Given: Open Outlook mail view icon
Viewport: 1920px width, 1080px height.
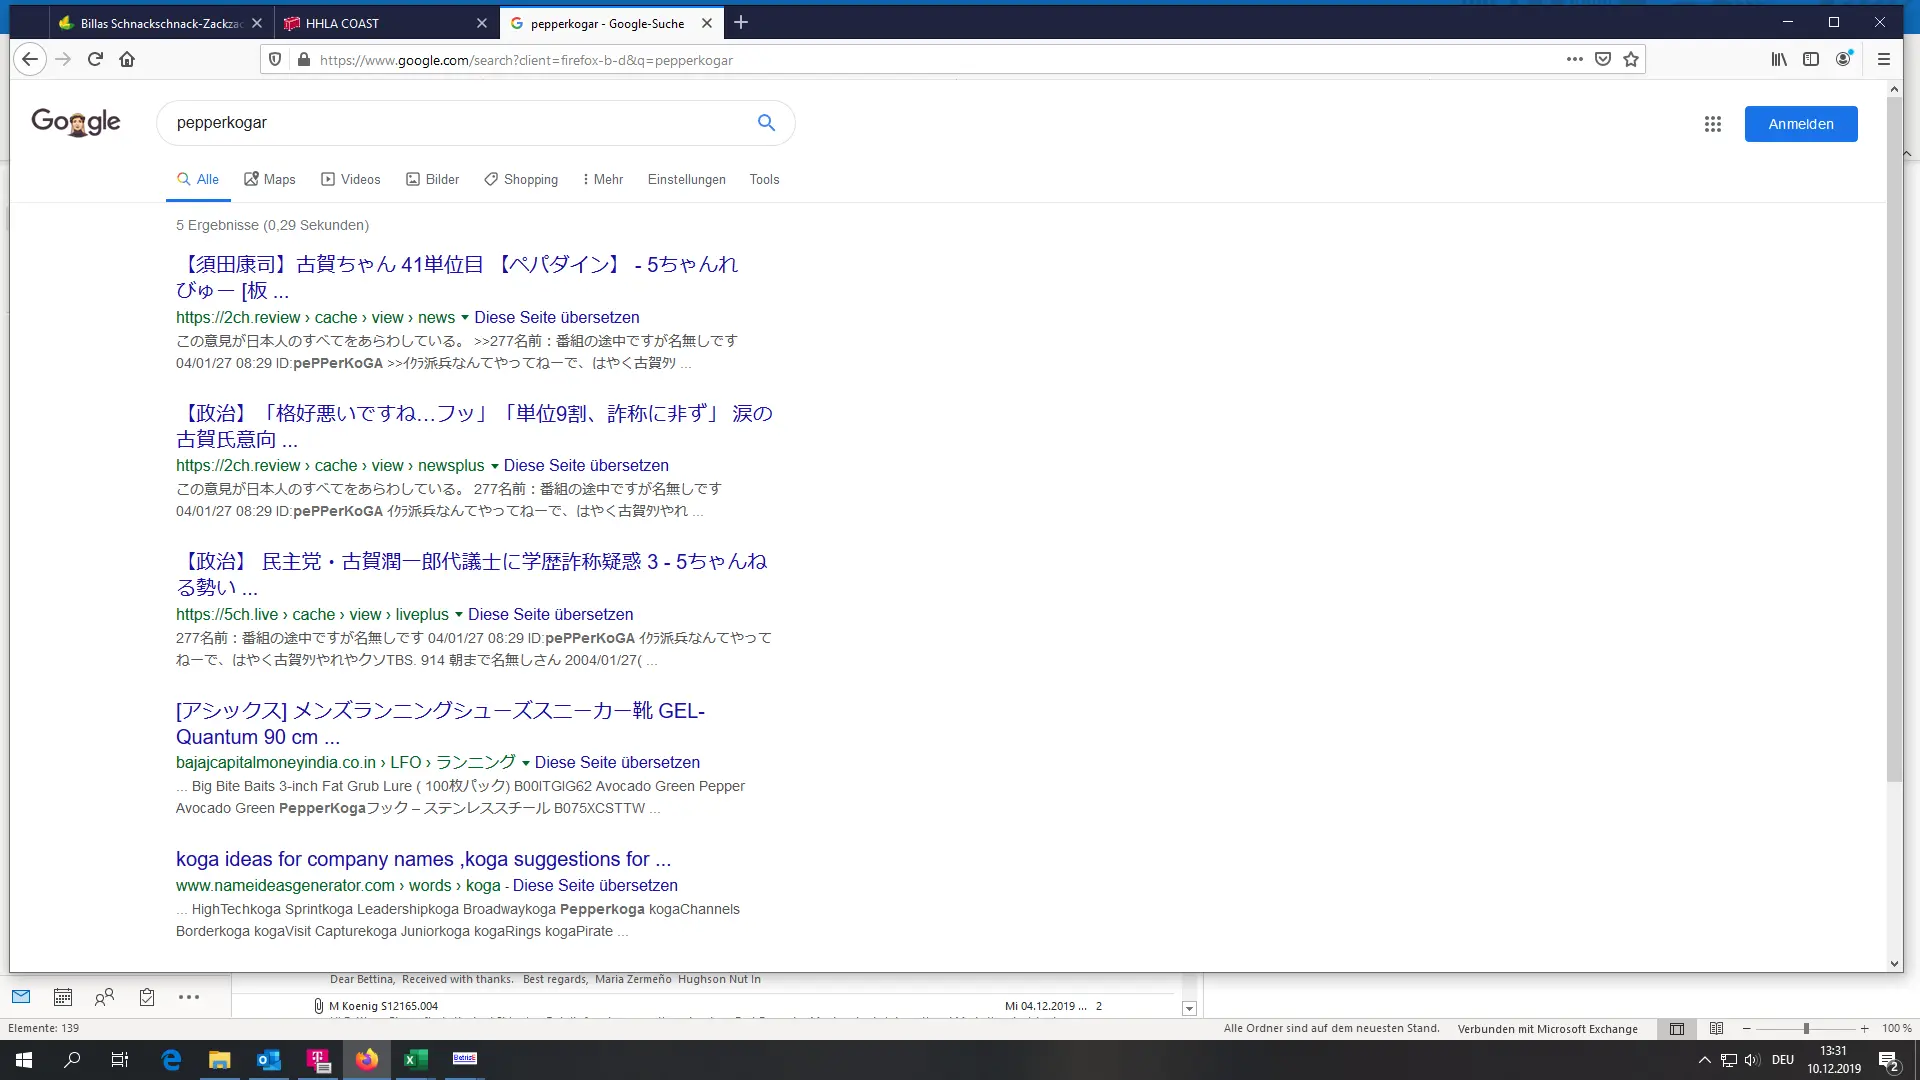Looking at the screenshot, I should (x=21, y=996).
